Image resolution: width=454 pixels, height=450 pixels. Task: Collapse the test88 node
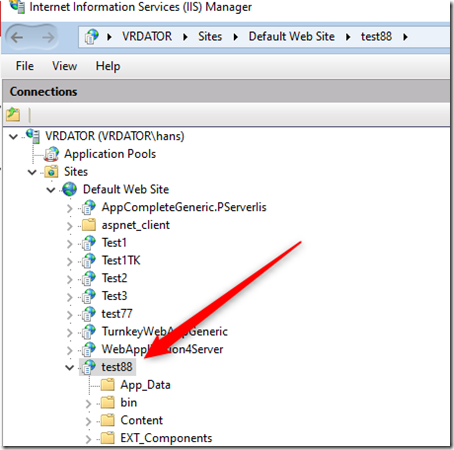[69, 368]
